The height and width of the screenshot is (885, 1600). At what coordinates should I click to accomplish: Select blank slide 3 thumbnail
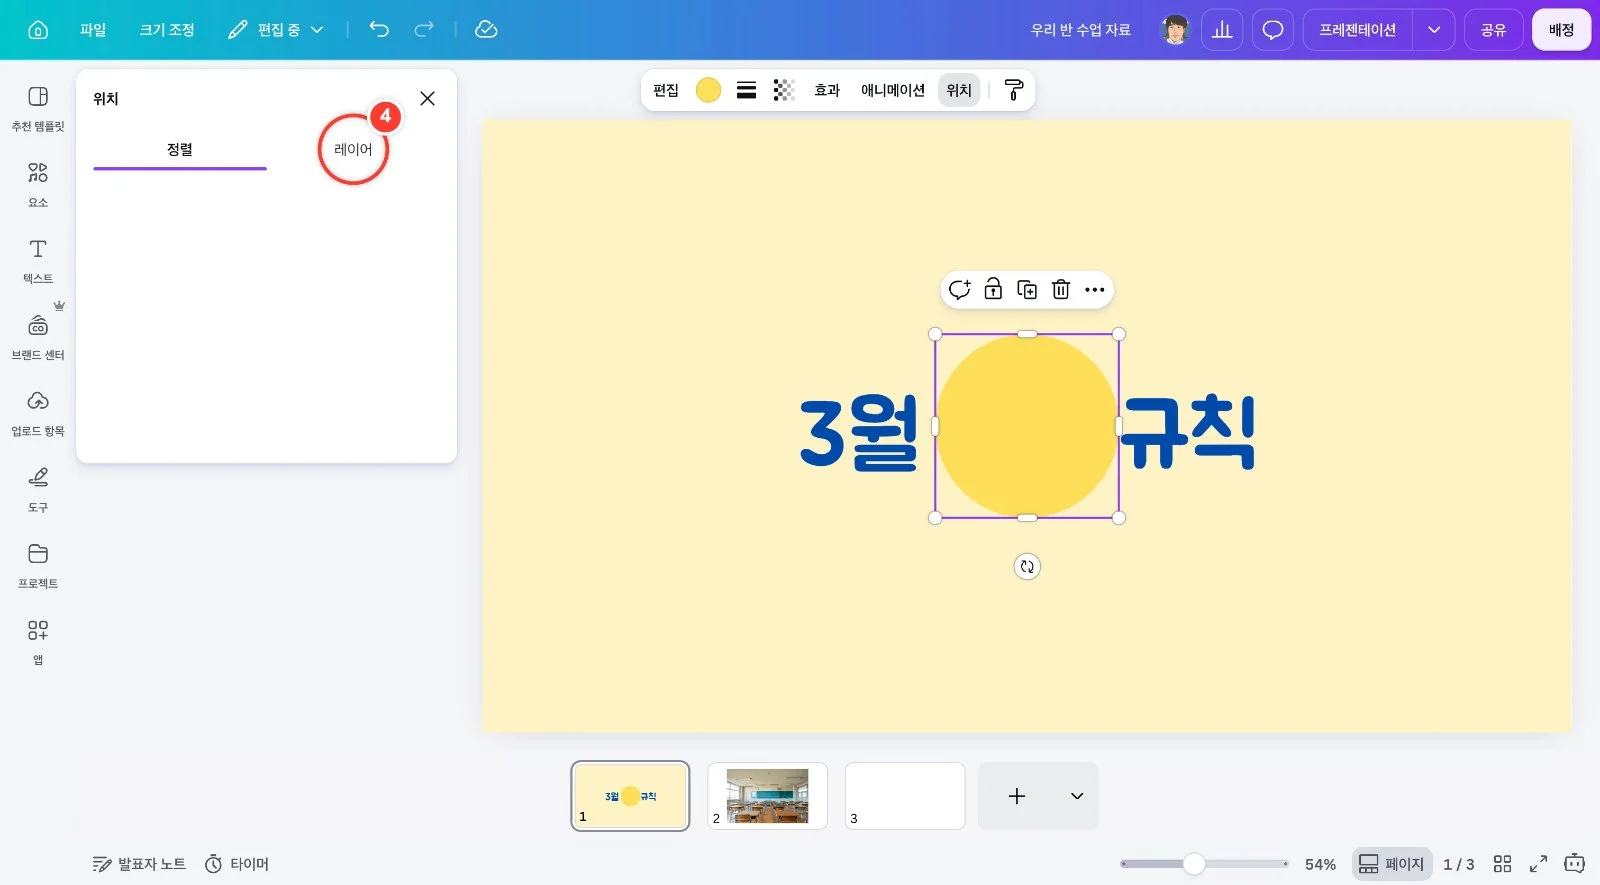coord(905,796)
